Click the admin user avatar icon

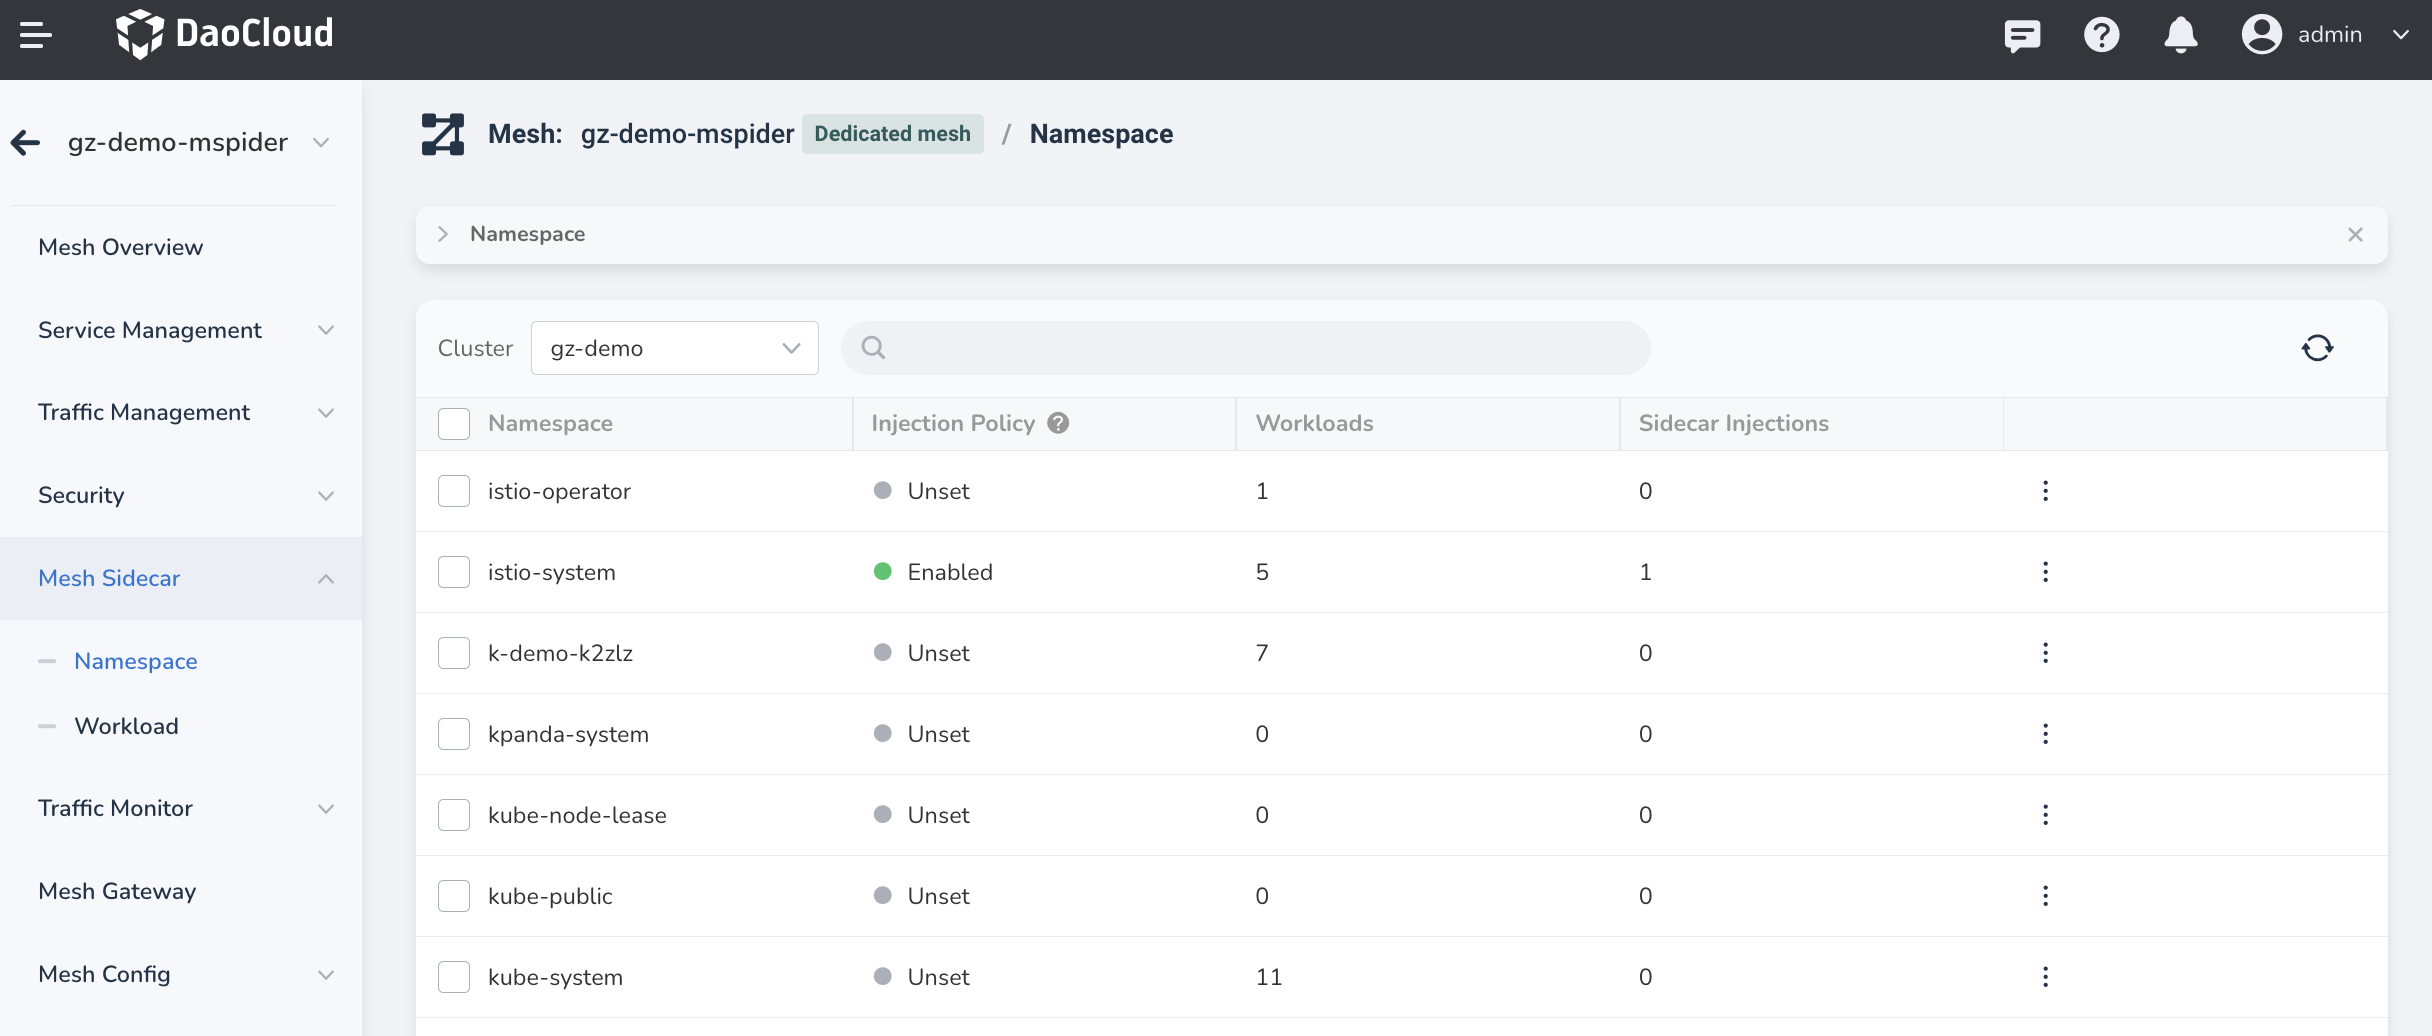[2261, 35]
